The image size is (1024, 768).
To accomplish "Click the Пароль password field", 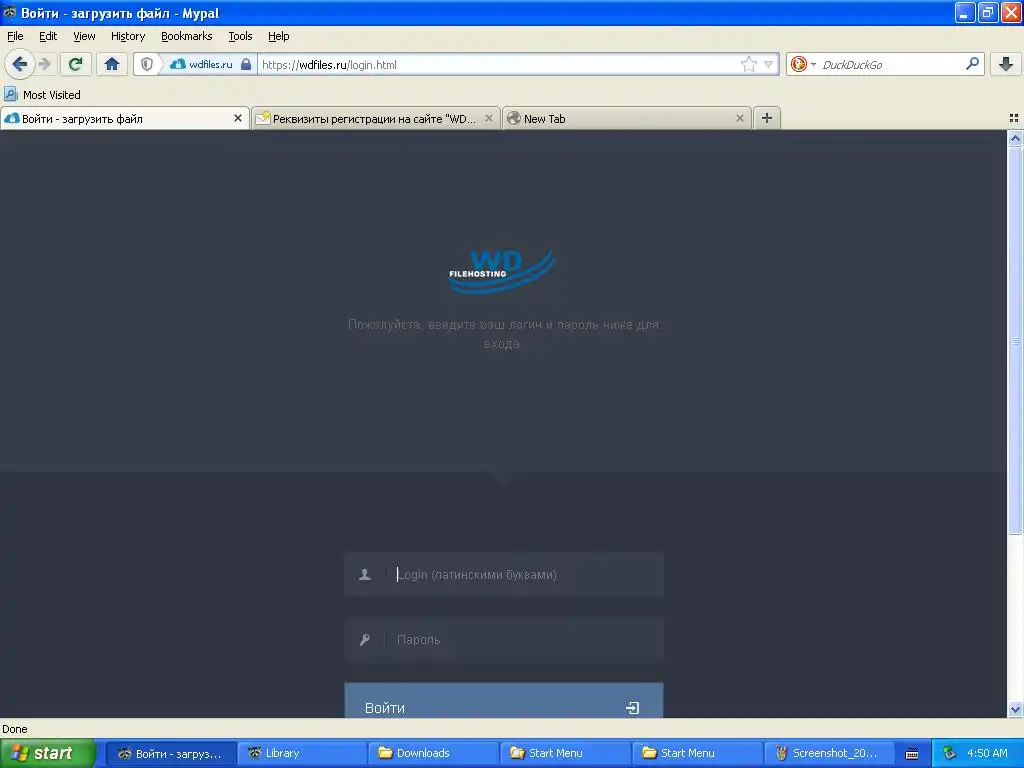I will click(x=504, y=640).
